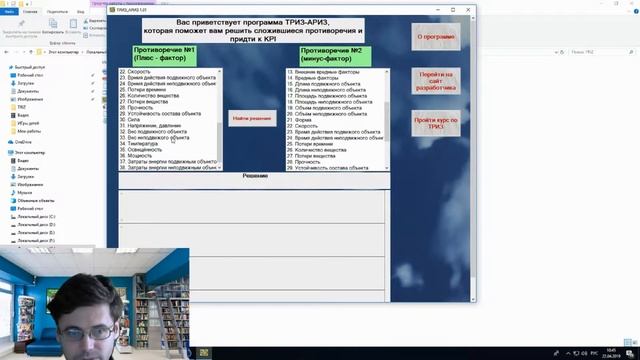Select '19. Объем подвижного объекта' in minus-factor list
This screenshot has width=640, height=360.
click(324, 108)
